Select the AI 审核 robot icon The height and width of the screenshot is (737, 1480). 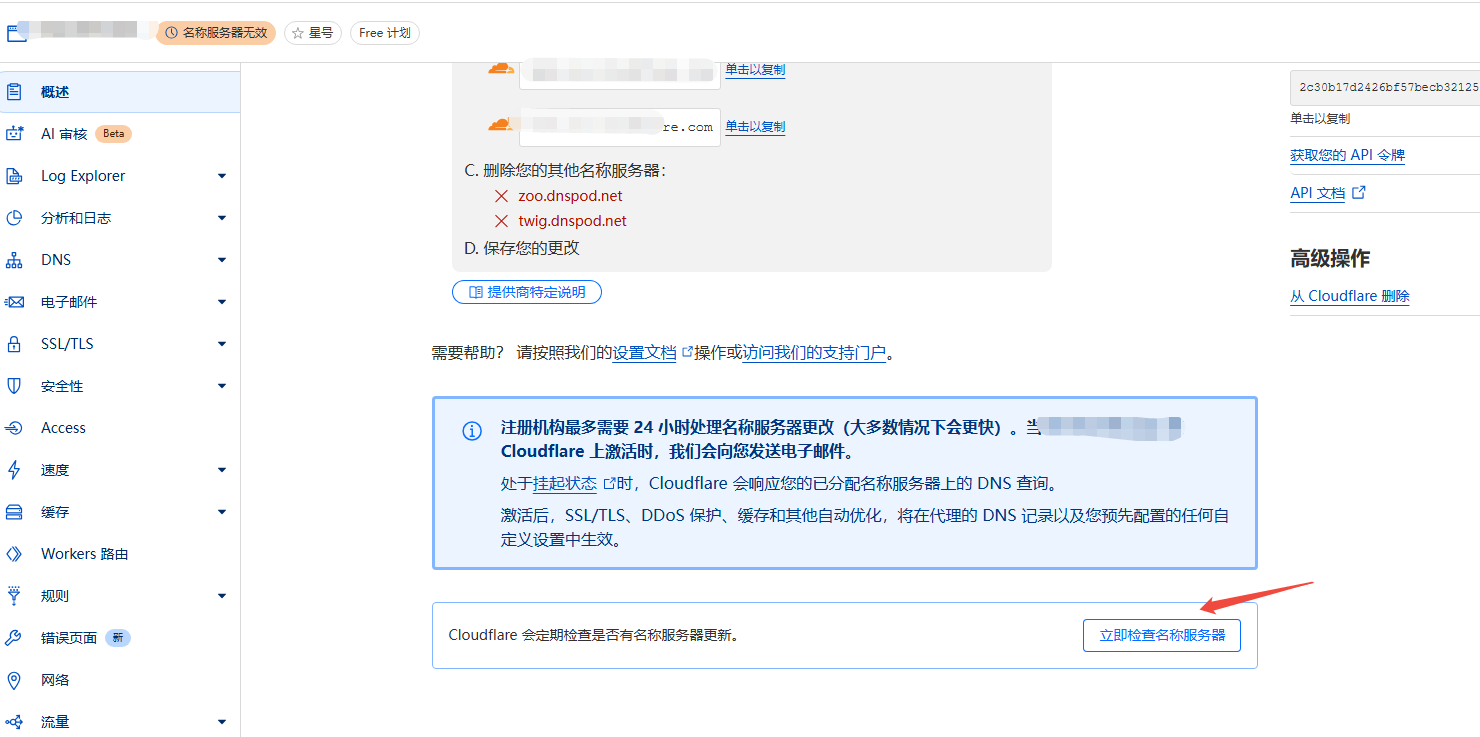(x=14, y=134)
